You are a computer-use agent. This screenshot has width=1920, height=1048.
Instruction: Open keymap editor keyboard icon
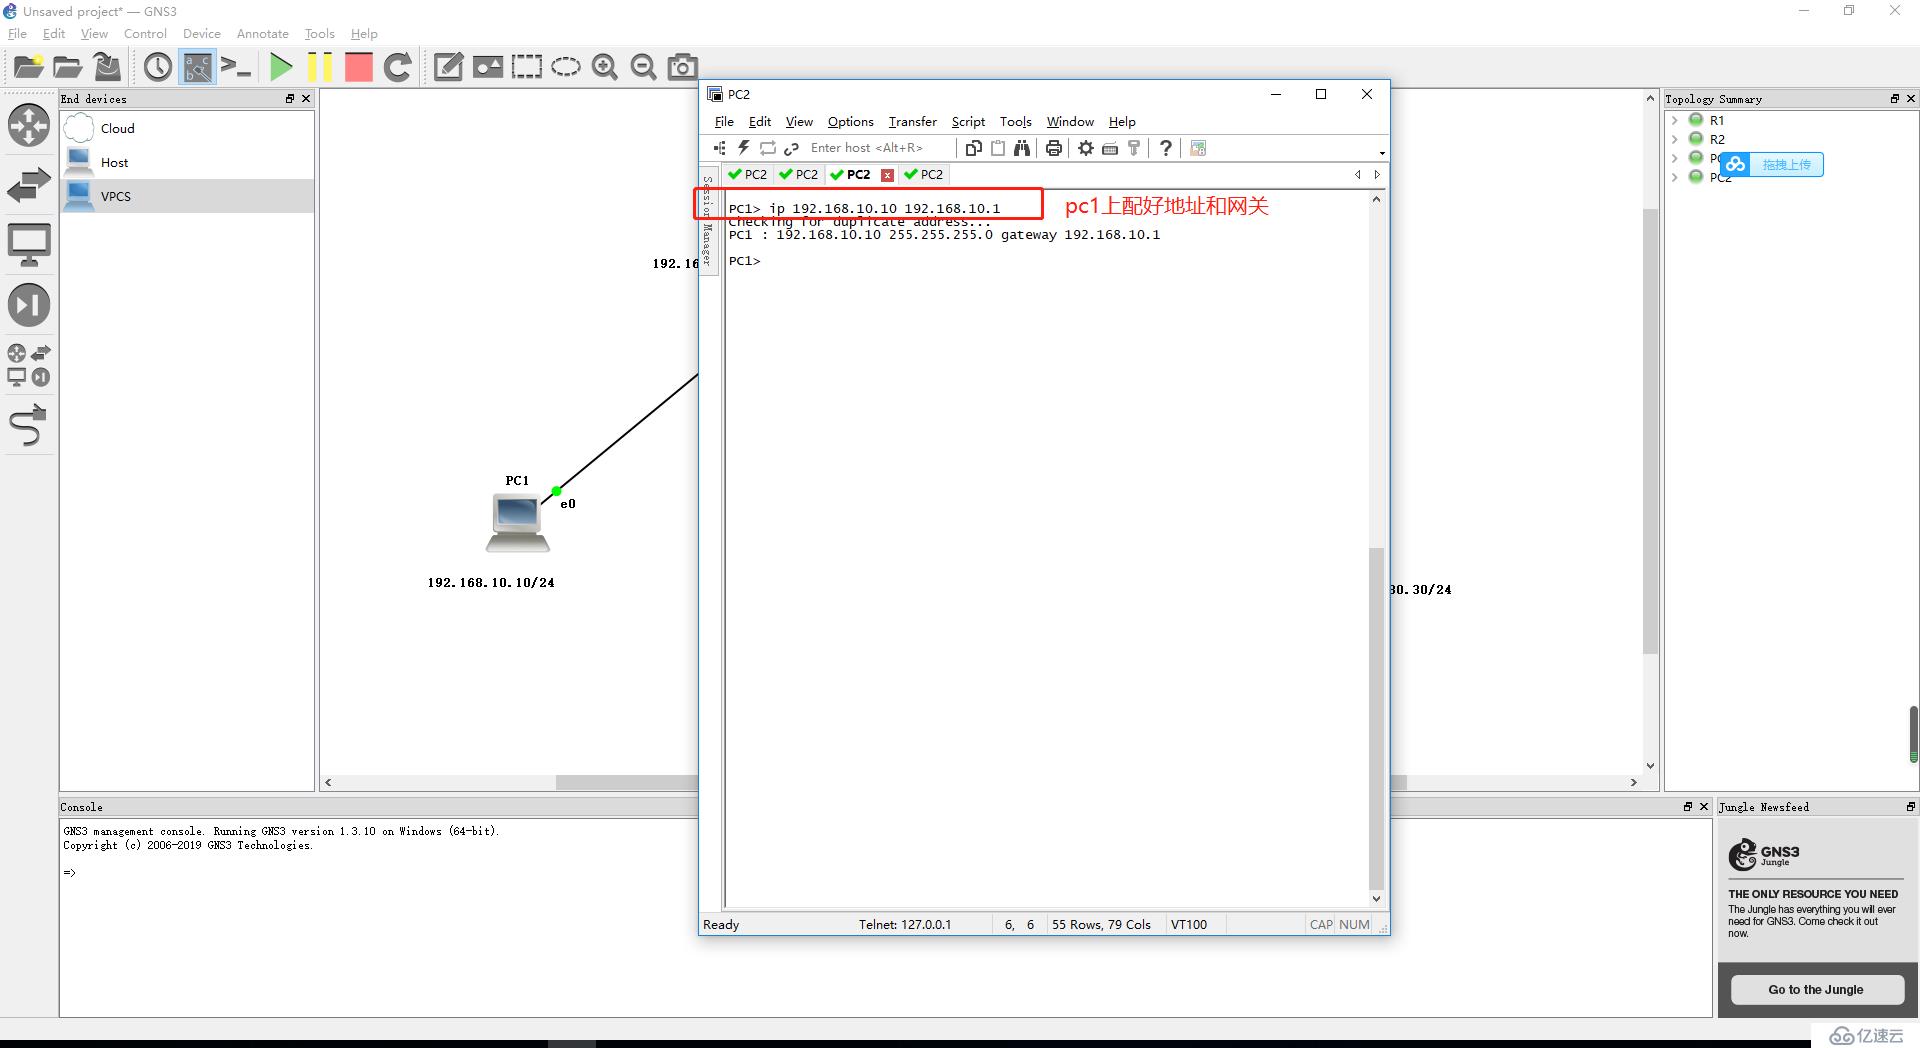click(1109, 148)
